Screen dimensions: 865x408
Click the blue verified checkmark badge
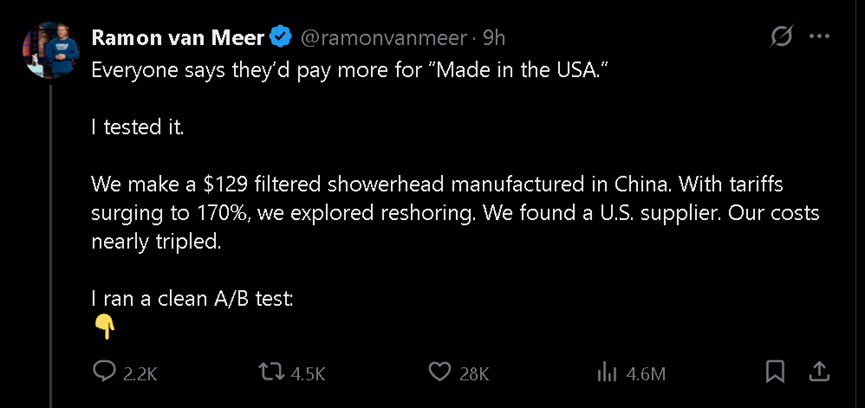(x=281, y=38)
